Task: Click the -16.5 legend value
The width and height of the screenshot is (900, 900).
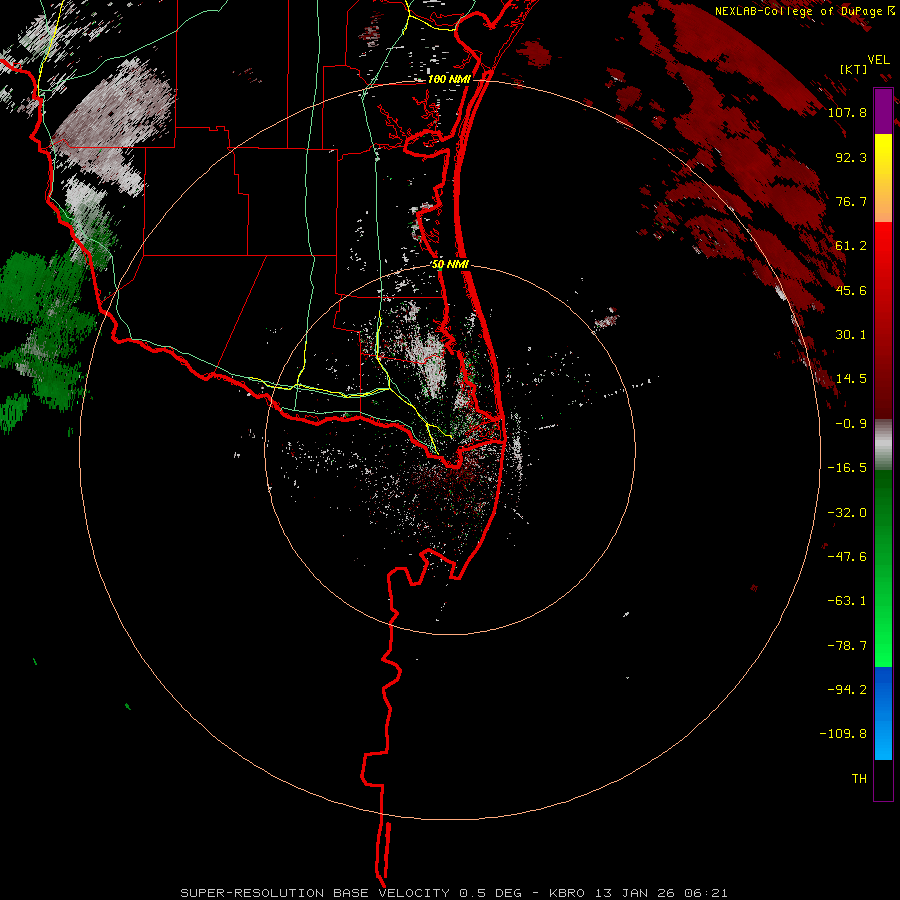Action: (847, 468)
